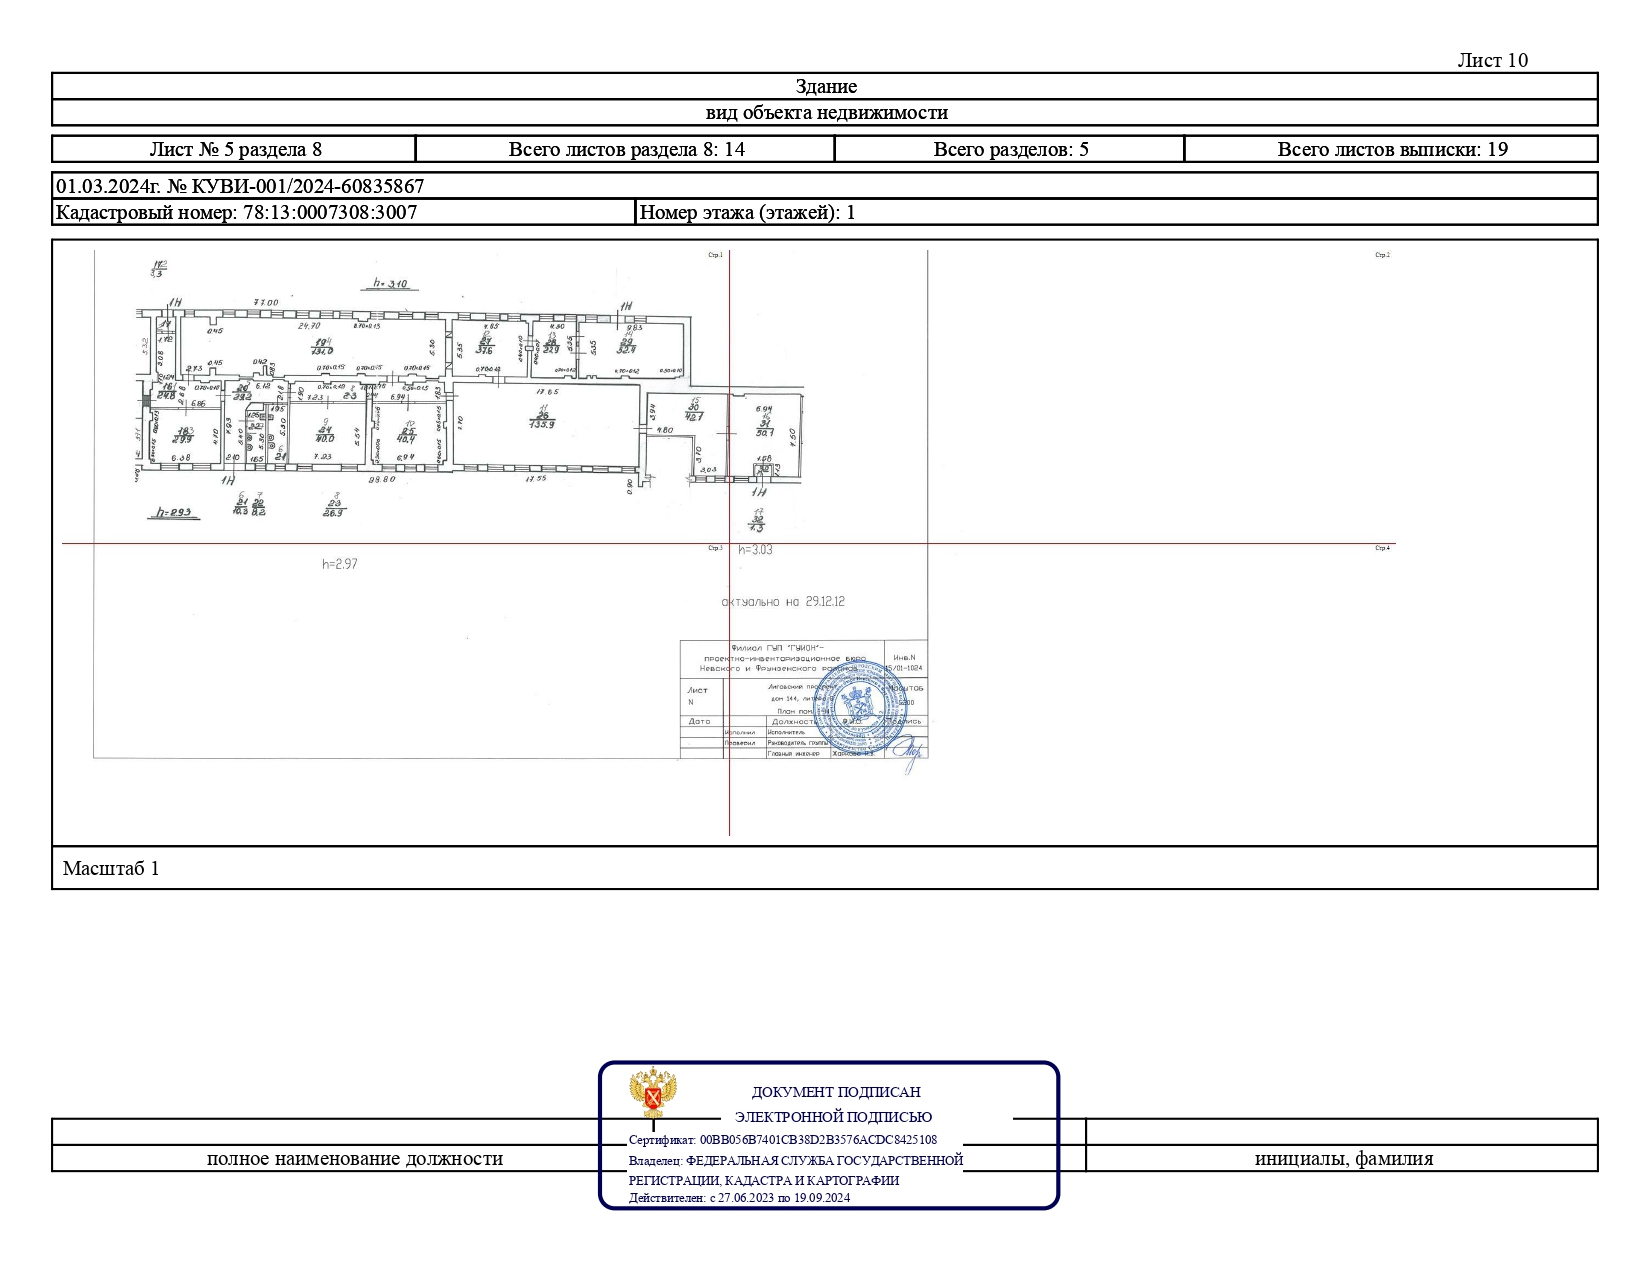The width and height of the screenshot is (1650, 1275).
Task: Select the 'Сертификат' number line
Action: (x=783, y=1139)
